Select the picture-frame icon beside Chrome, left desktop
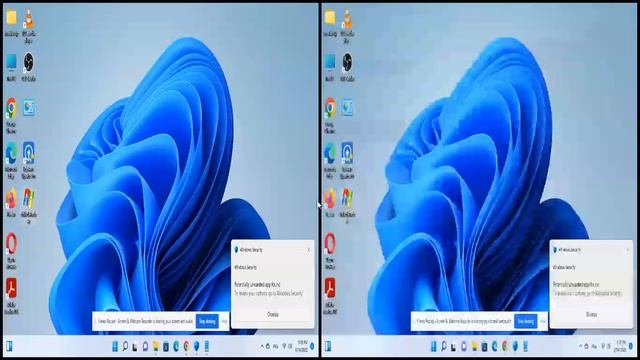This screenshot has height=360, width=640. 29,108
